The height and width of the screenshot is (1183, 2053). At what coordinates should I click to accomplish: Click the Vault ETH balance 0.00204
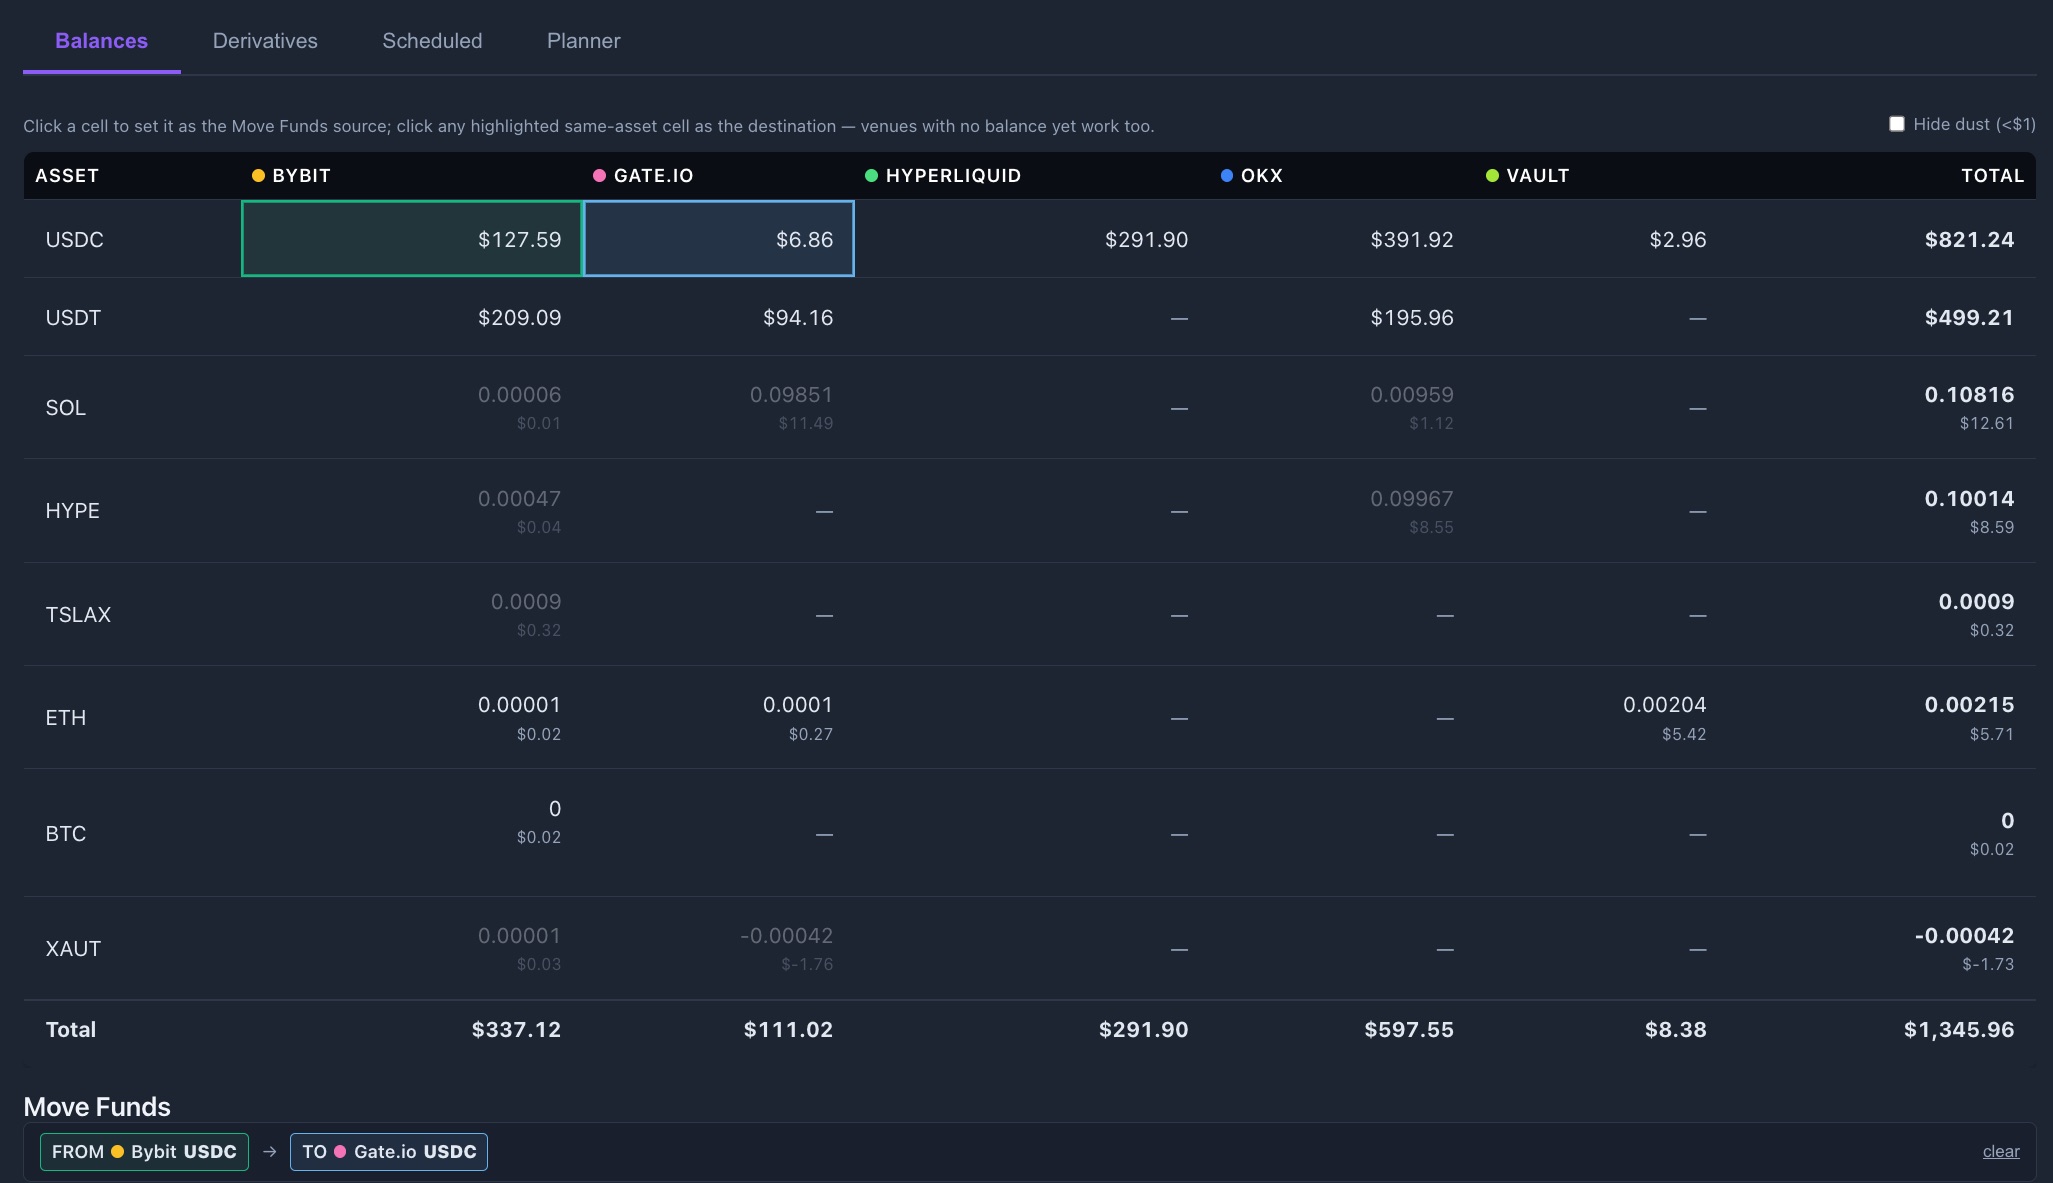pos(1664,705)
